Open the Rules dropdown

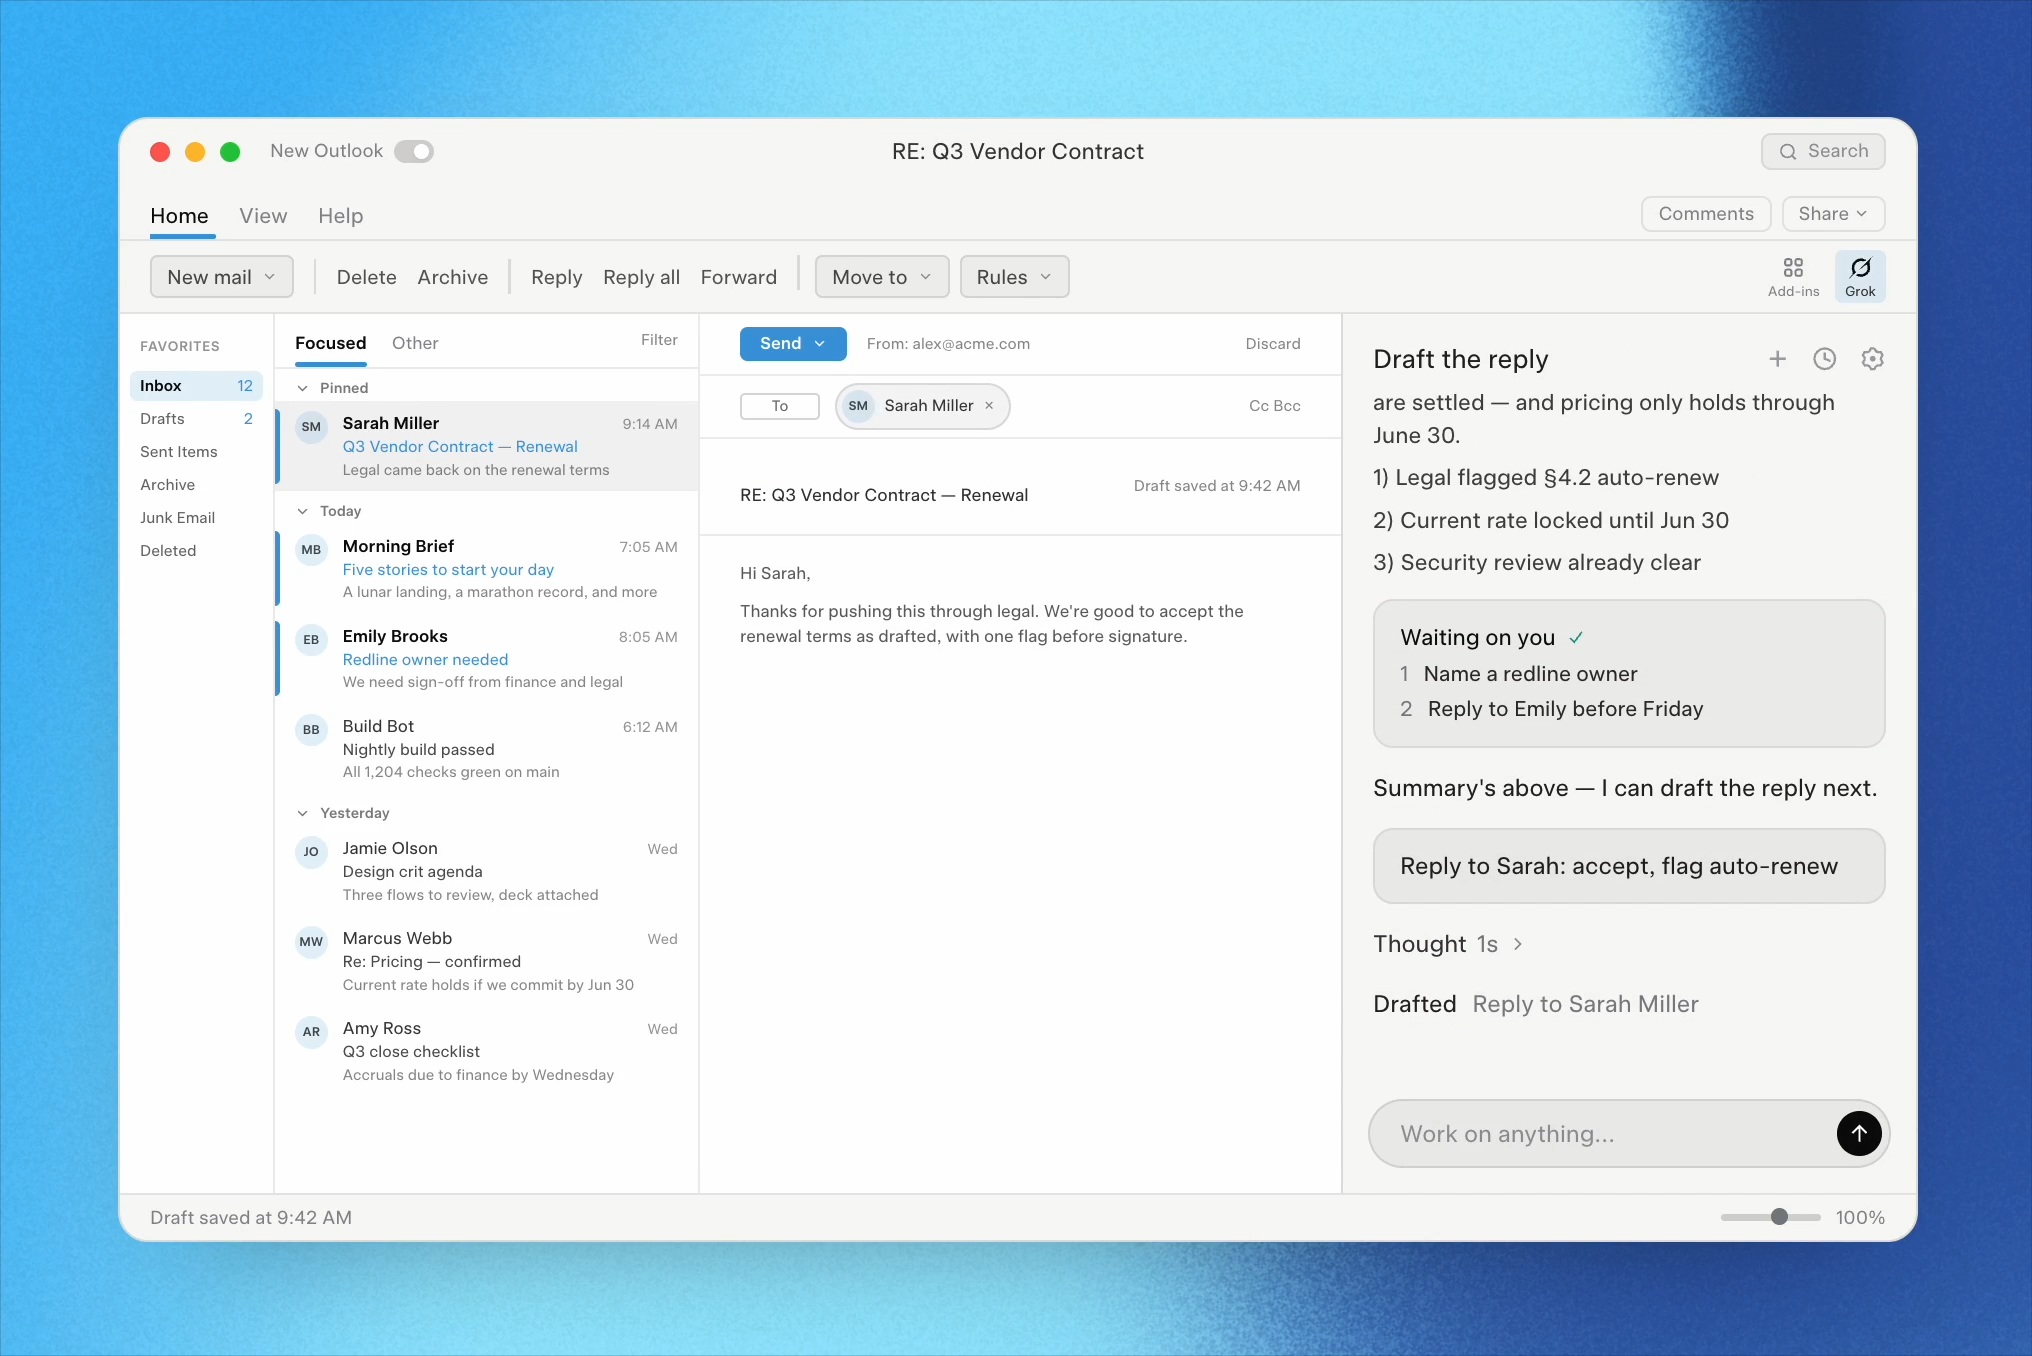point(1014,277)
